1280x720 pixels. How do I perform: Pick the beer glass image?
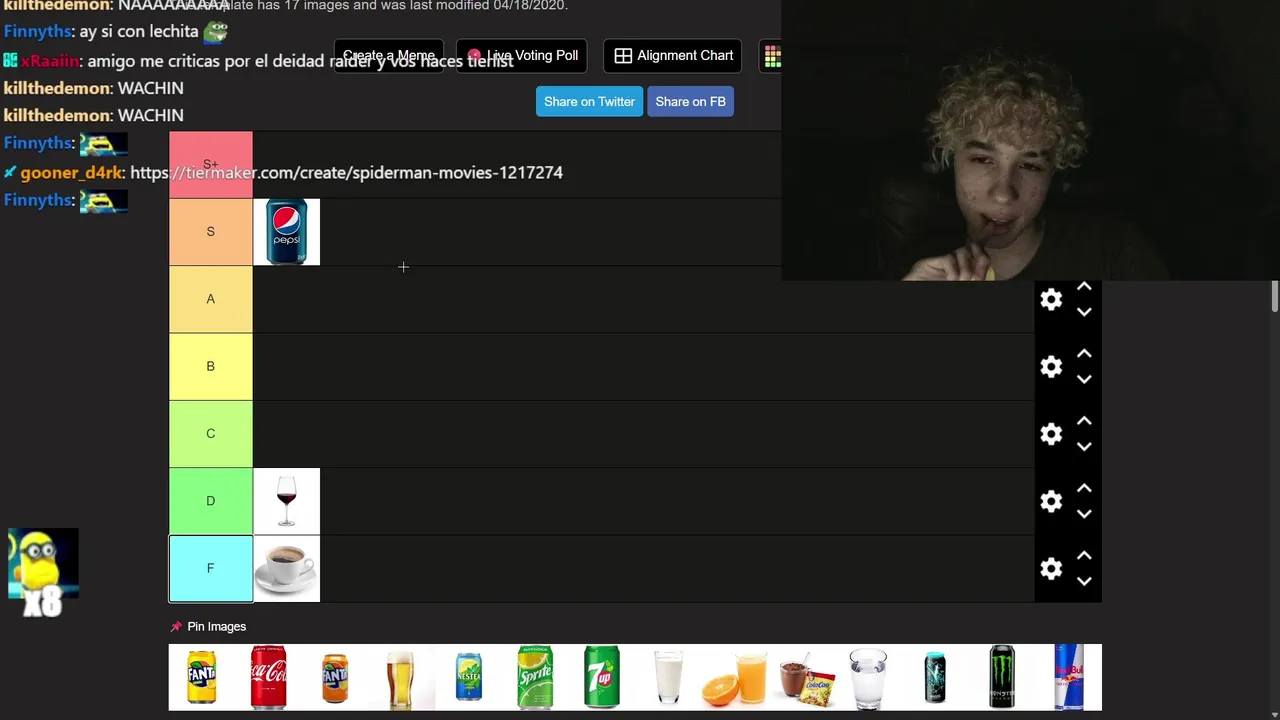coord(401,677)
